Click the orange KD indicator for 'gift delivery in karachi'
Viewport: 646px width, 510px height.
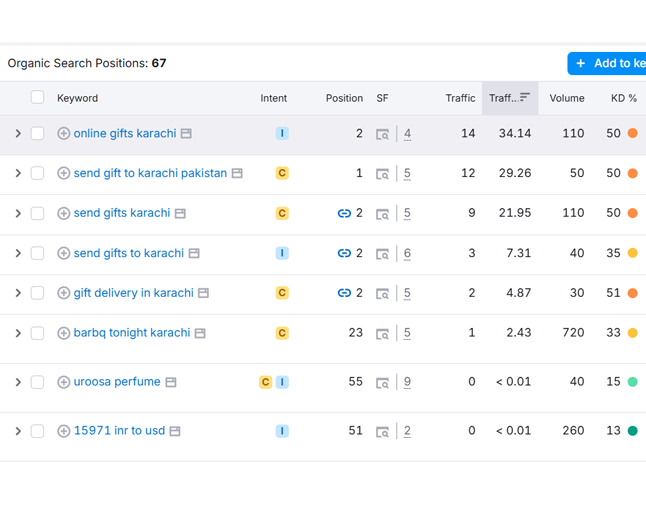click(632, 293)
